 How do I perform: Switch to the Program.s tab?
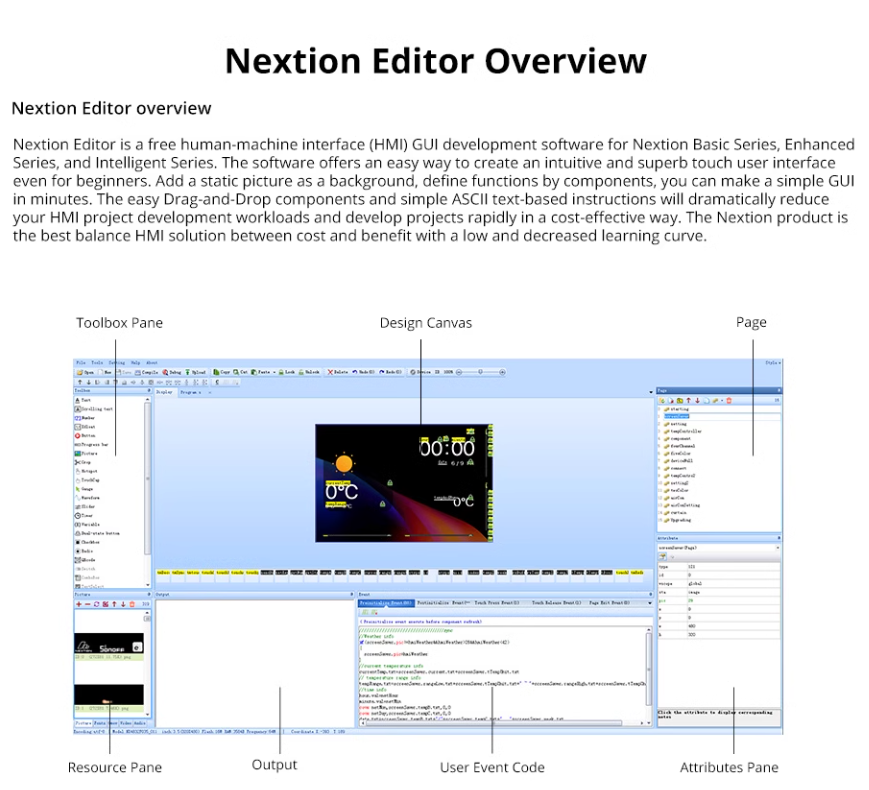(190, 392)
